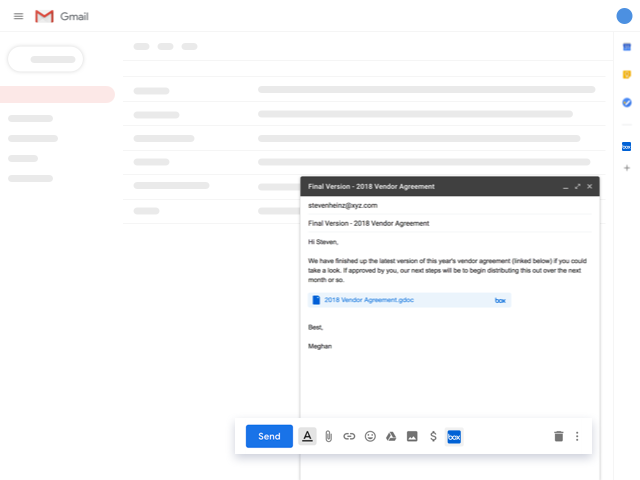This screenshot has height=480, width=640.
Task: Click the Box icon in compose toolbar
Action: [x=454, y=436]
